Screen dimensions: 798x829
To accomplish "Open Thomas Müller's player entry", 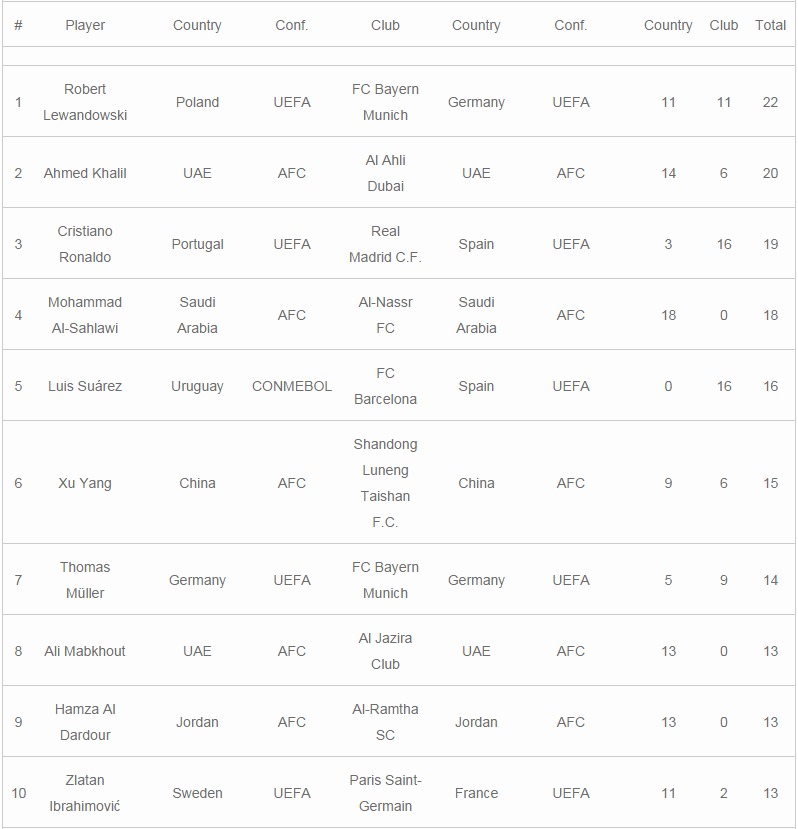I will click(85, 580).
